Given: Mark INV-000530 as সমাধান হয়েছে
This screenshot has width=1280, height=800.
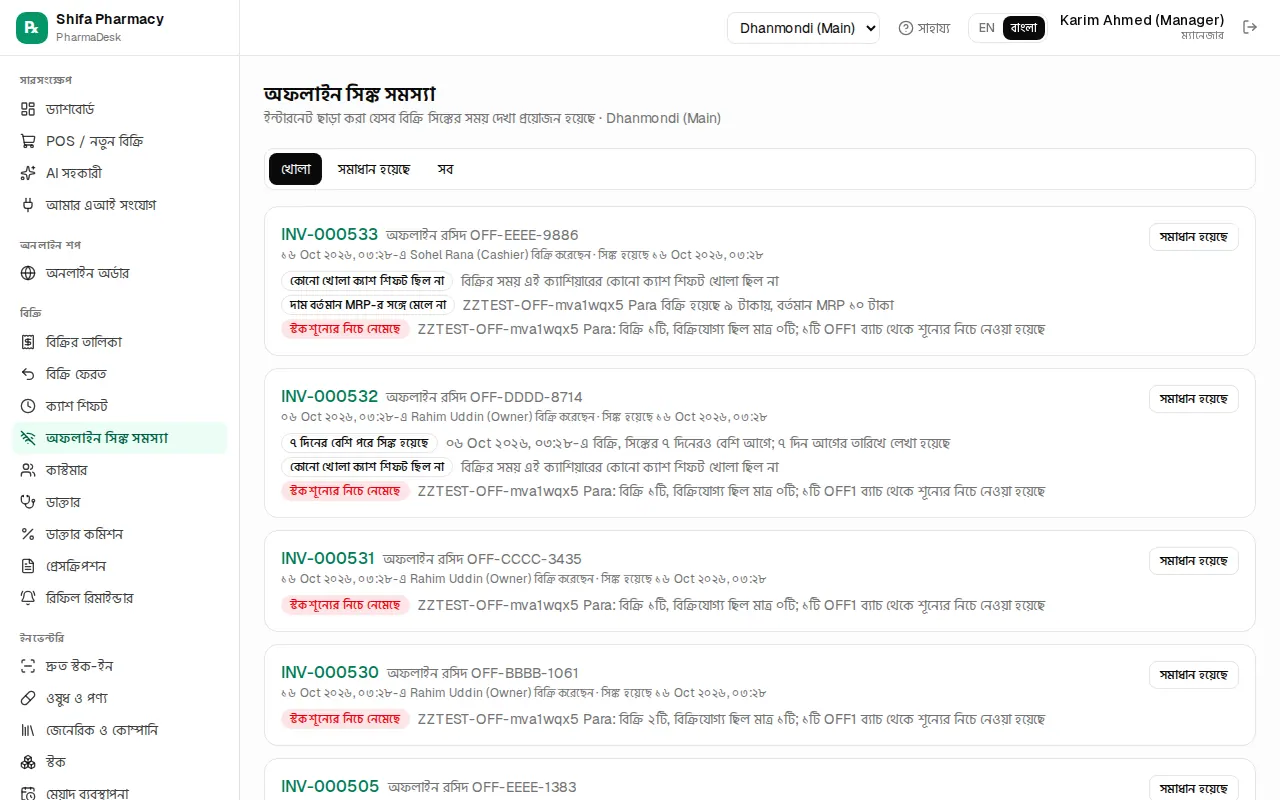Looking at the screenshot, I should 1194,675.
